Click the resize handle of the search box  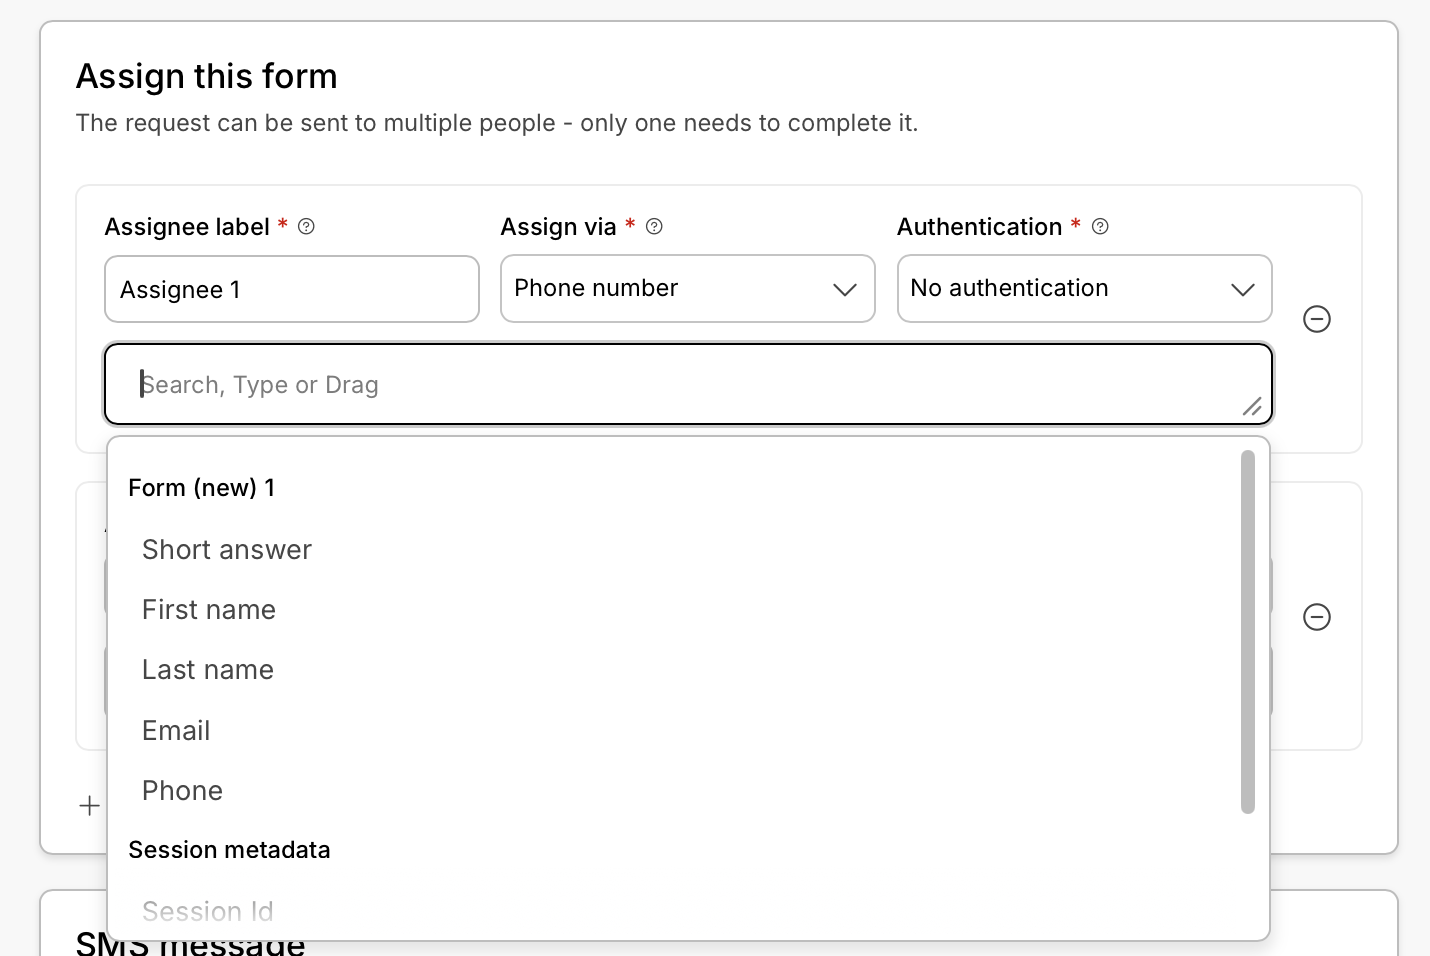click(x=1251, y=405)
